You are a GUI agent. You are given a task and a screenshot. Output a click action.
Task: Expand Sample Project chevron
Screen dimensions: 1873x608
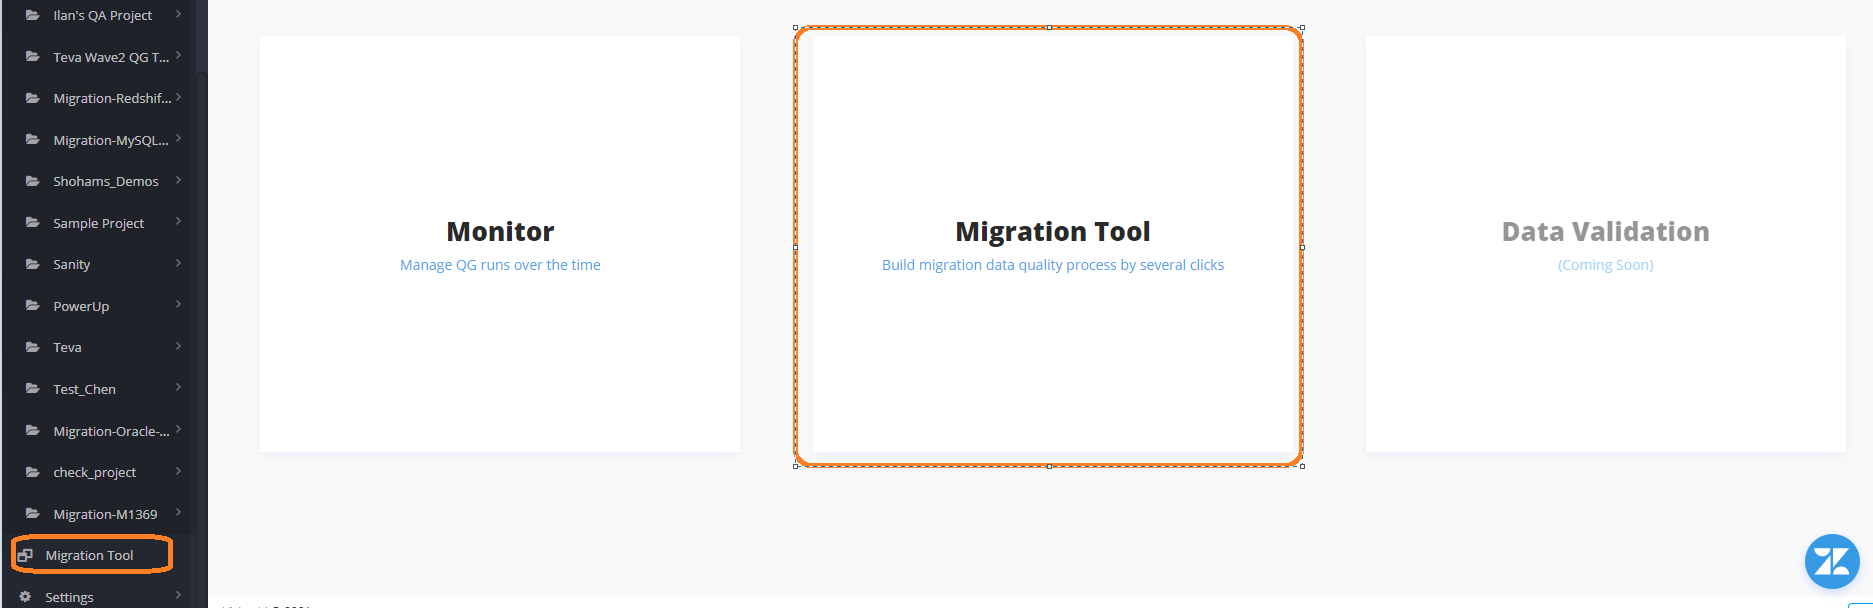coord(178,221)
